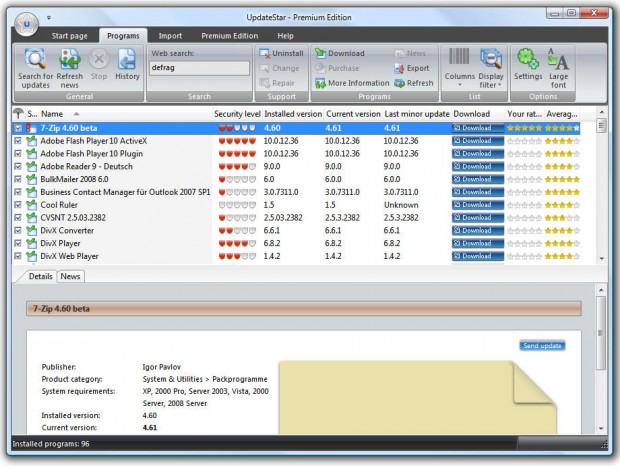Click Download button for DivX Converter

coord(478,230)
